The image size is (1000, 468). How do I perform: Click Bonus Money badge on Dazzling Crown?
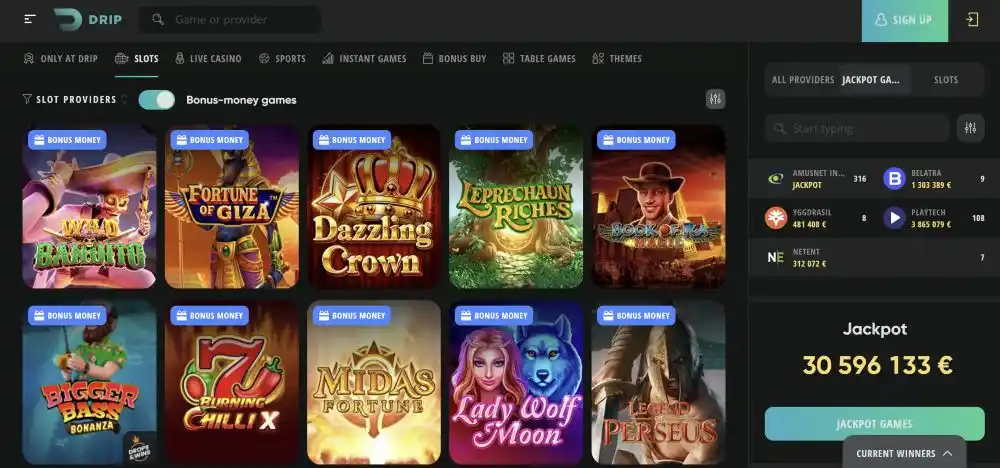click(x=352, y=140)
